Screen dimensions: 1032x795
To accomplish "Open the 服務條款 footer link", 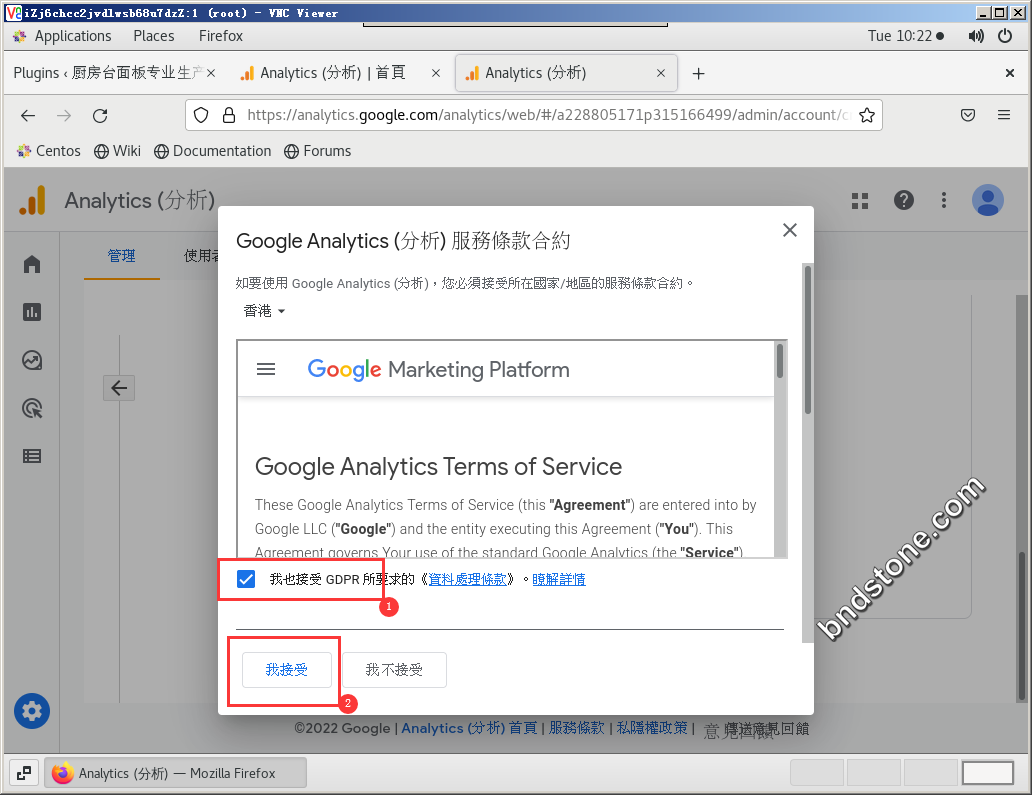I will click(x=577, y=728).
